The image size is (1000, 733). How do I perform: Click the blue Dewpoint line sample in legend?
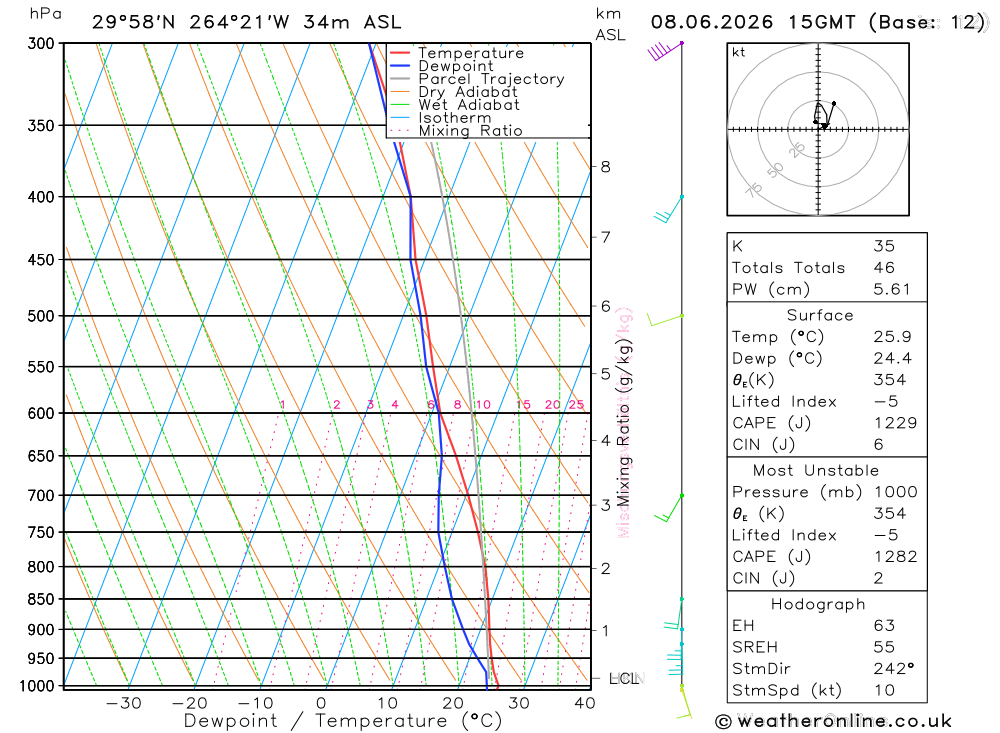coord(400,66)
